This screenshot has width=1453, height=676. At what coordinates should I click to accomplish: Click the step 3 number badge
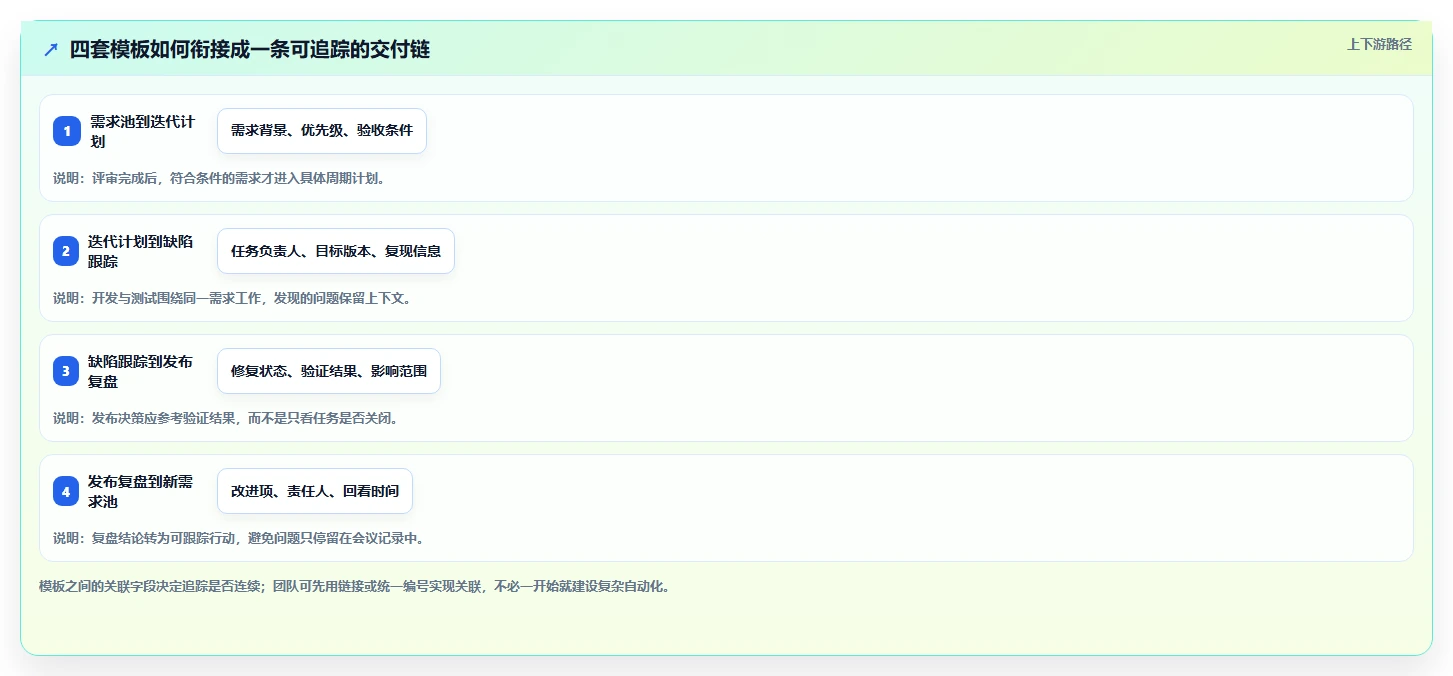(66, 371)
